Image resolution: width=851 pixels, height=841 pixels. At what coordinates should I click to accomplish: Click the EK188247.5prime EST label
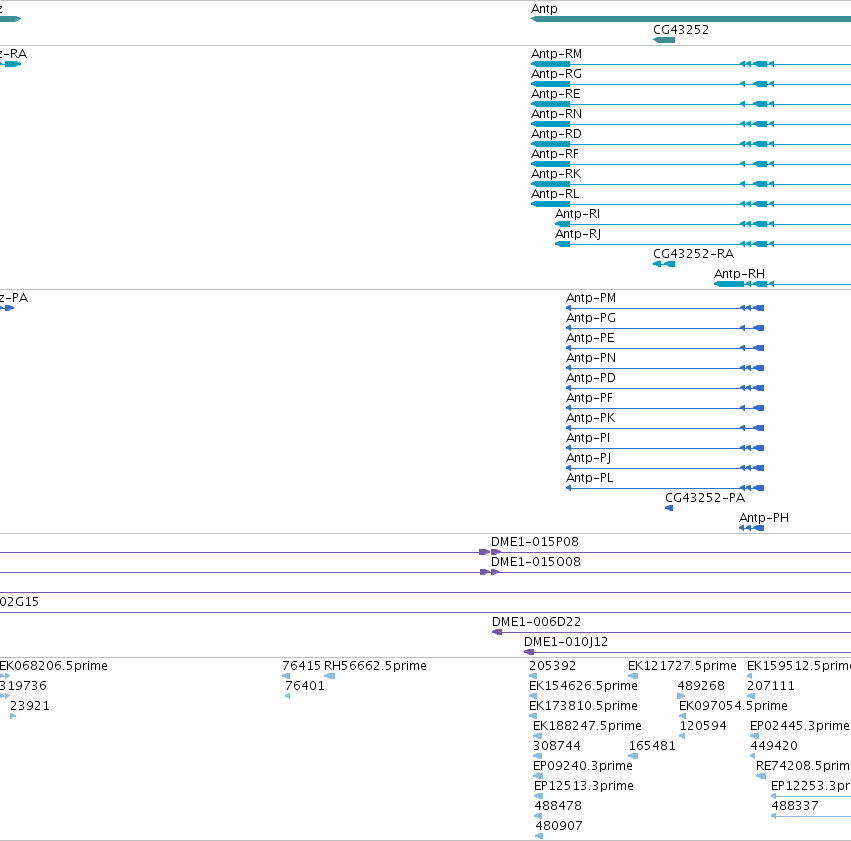[587, 726]
